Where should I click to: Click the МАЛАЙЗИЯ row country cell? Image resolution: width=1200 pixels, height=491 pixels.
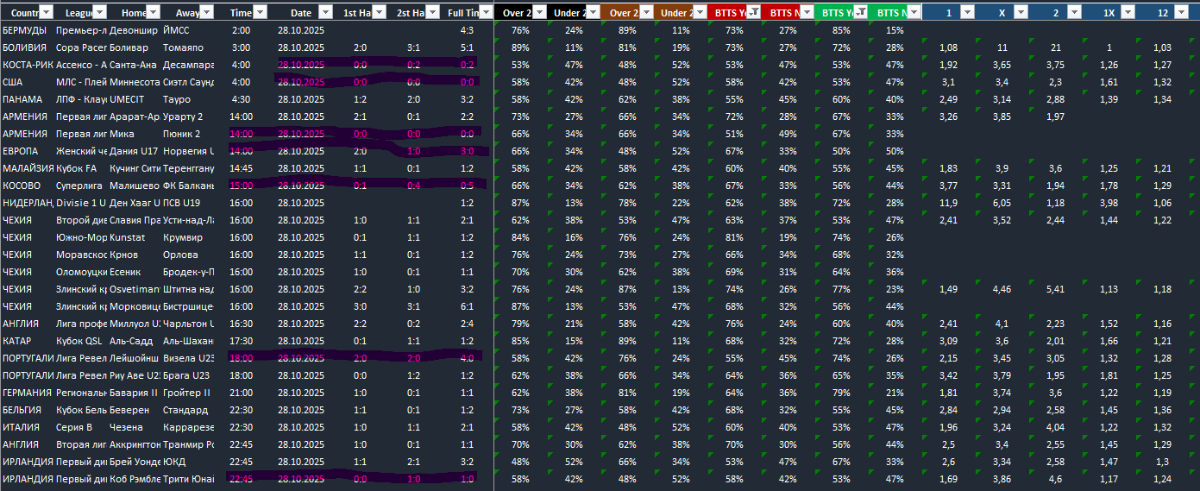point(26,168)
